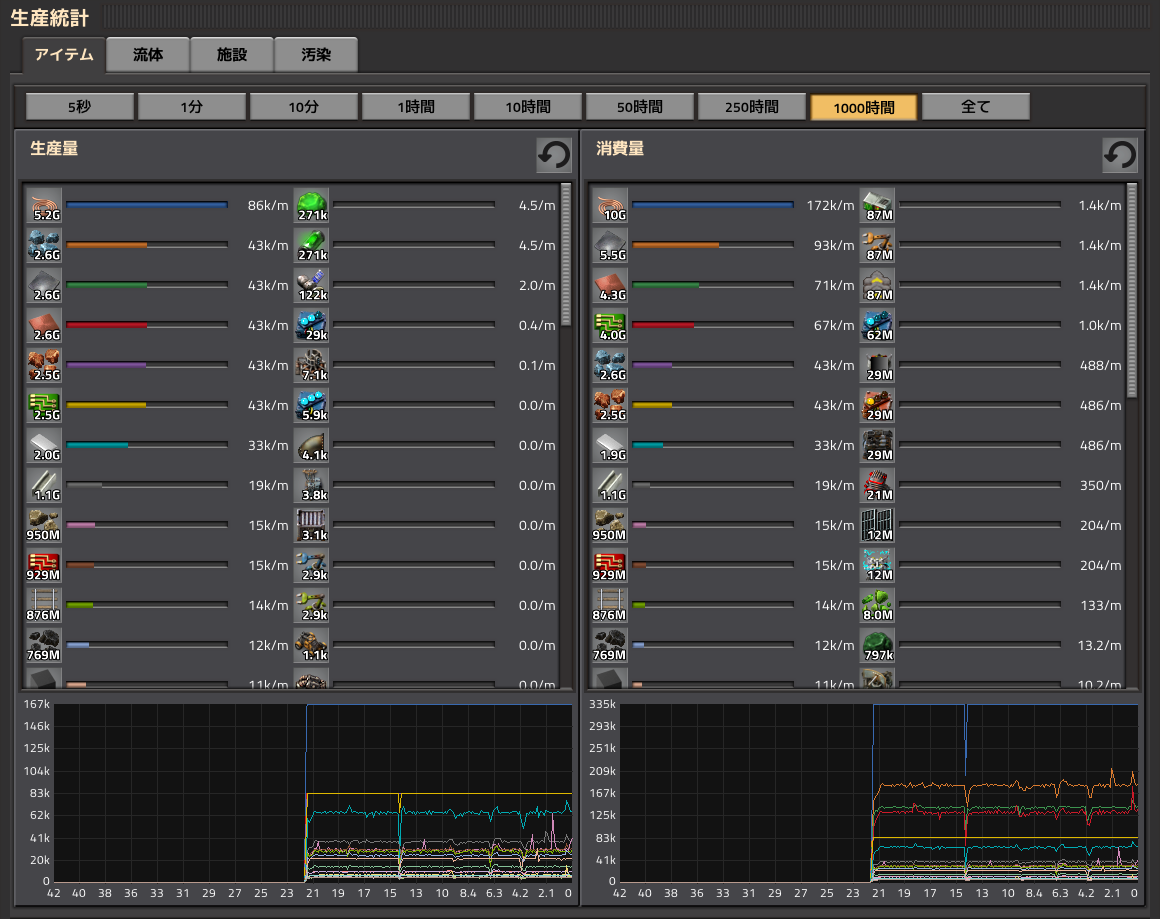Set time range to 1分
The height and width of the screenshot is (919, 1160).
tap(192, 107)
